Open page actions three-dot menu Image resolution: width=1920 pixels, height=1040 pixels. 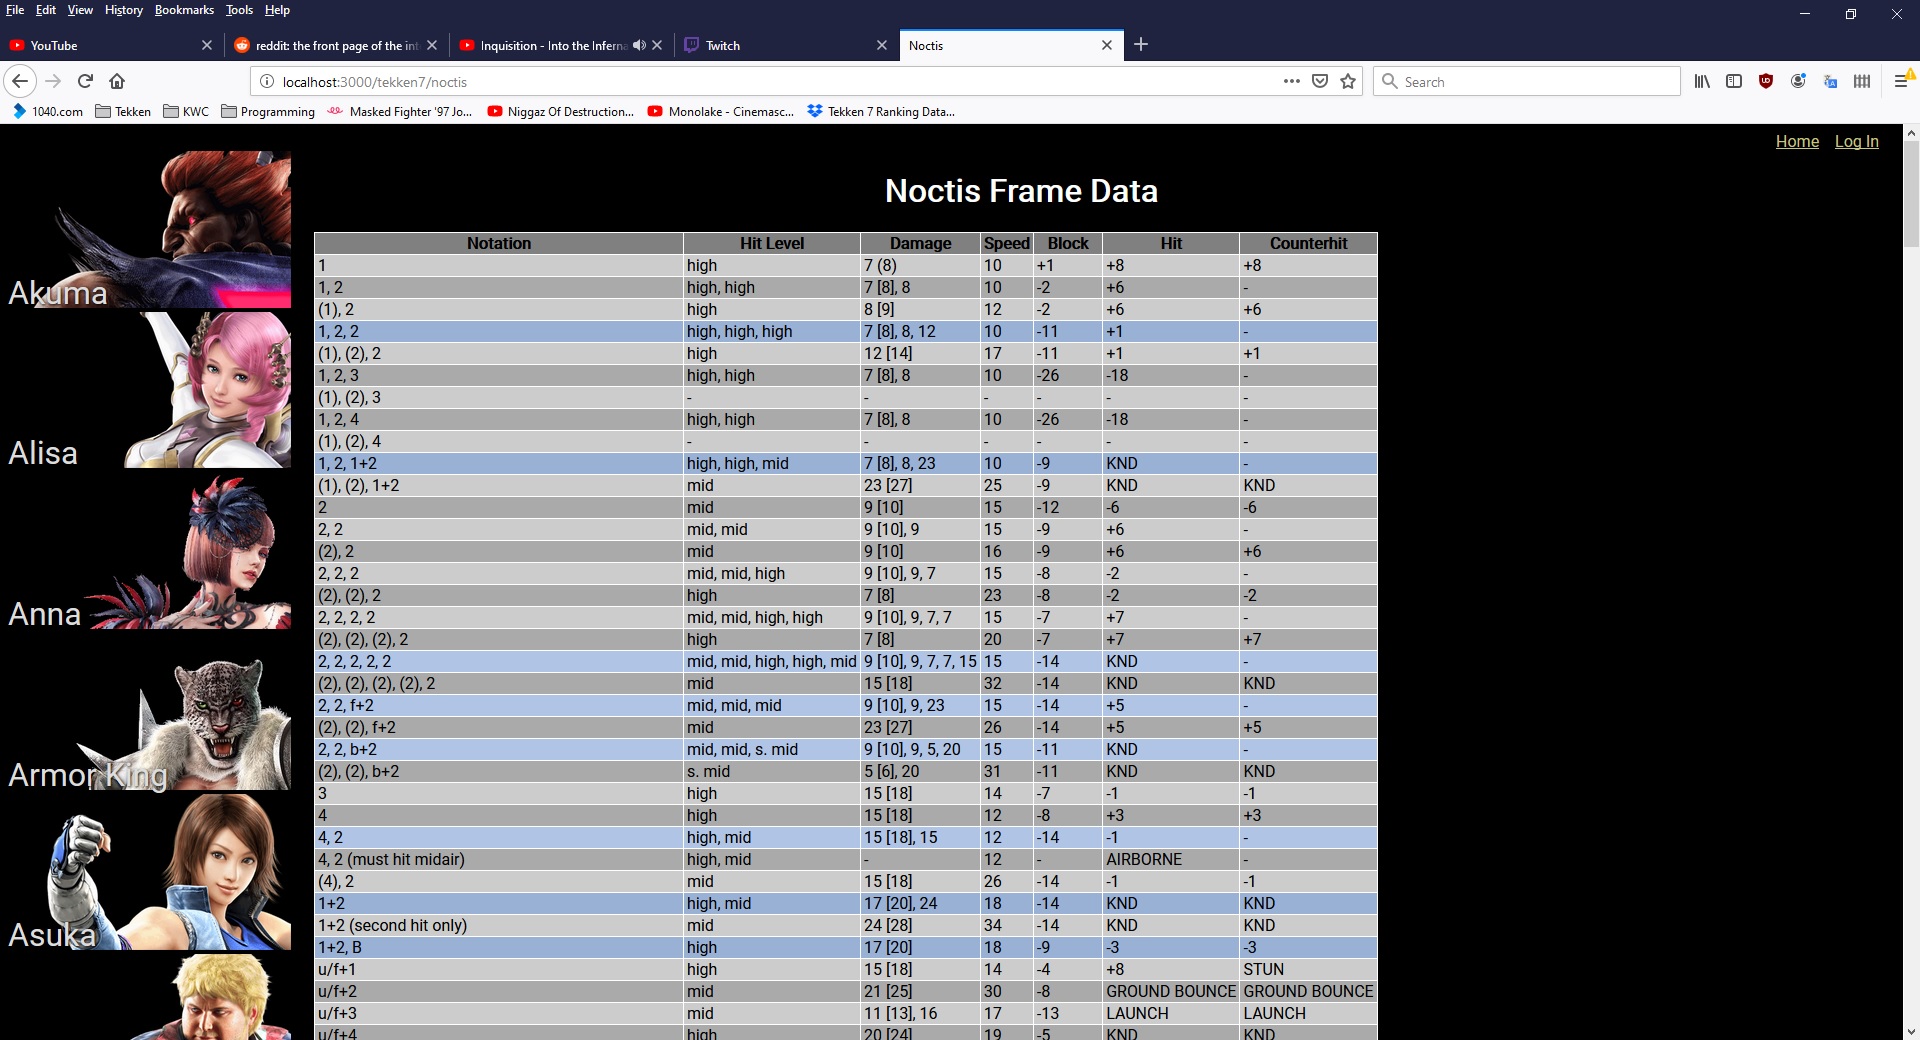tap(1292, 81)
